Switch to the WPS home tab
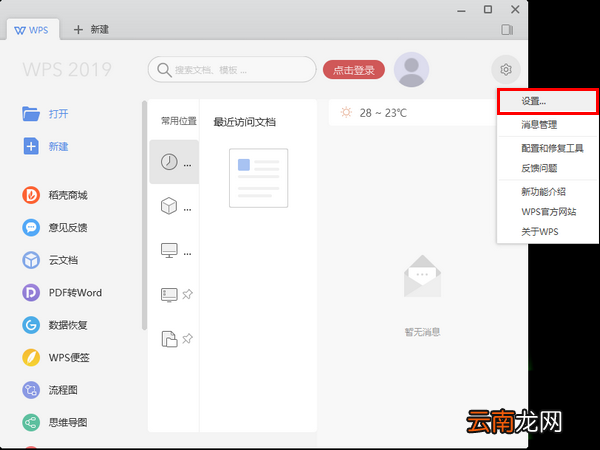This screenshot has width=600, height=450. 33,30
